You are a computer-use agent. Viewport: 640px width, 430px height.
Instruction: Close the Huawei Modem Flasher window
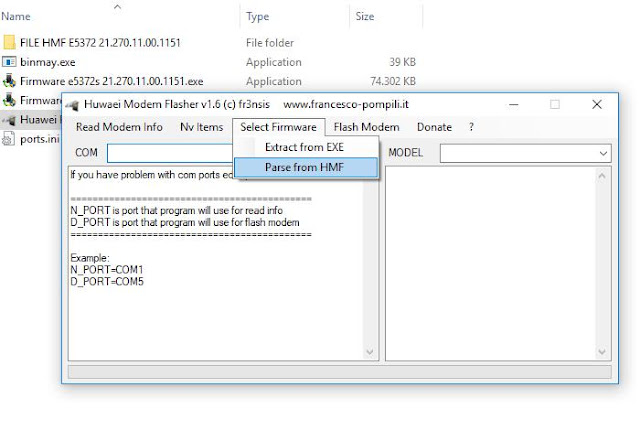(x=597, y=105)
